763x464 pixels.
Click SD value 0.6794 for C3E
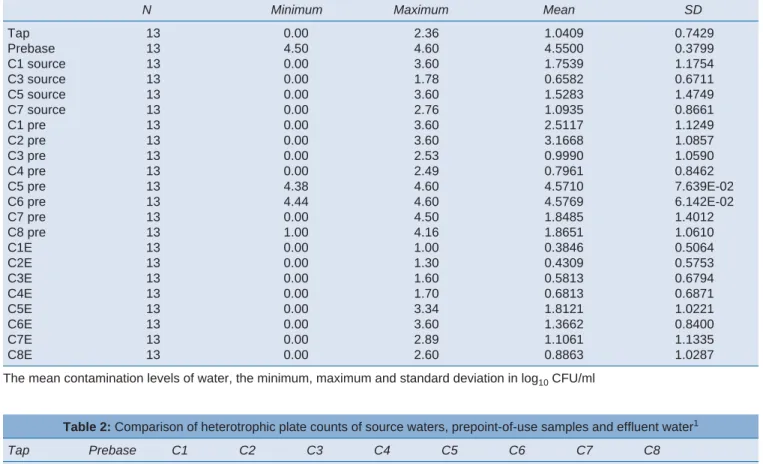694,278
